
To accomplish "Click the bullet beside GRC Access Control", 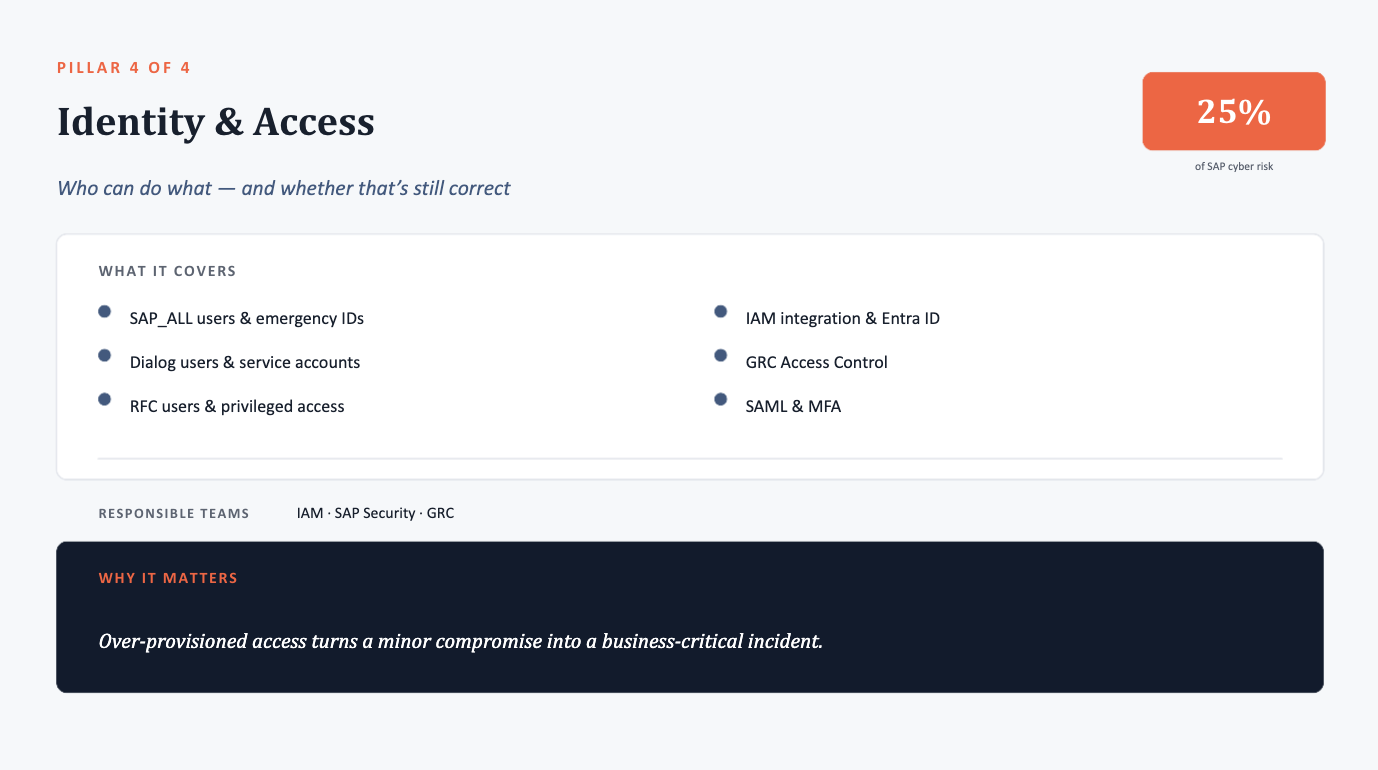I will coord(720,356).
